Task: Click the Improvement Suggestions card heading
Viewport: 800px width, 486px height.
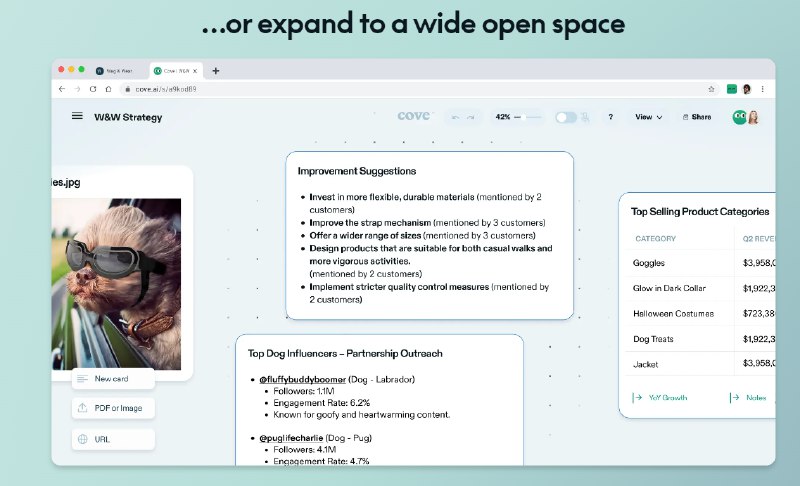Action: [357, 171]
